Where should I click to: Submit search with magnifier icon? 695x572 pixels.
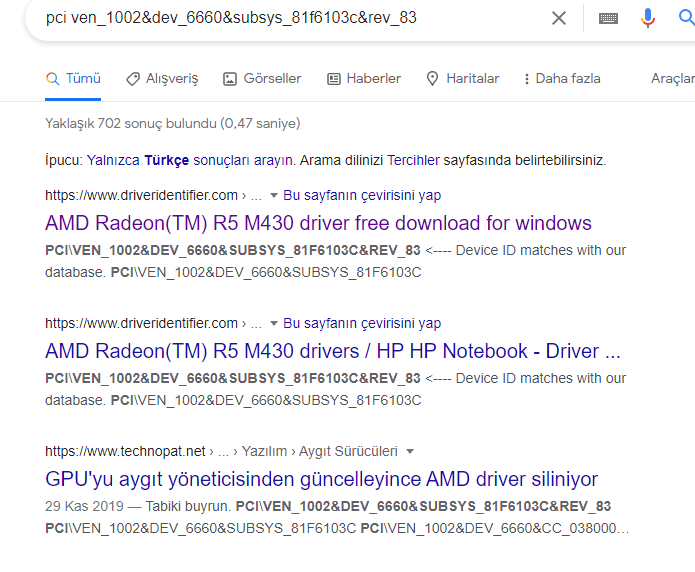pyautogui.click(x=687, y=18)
